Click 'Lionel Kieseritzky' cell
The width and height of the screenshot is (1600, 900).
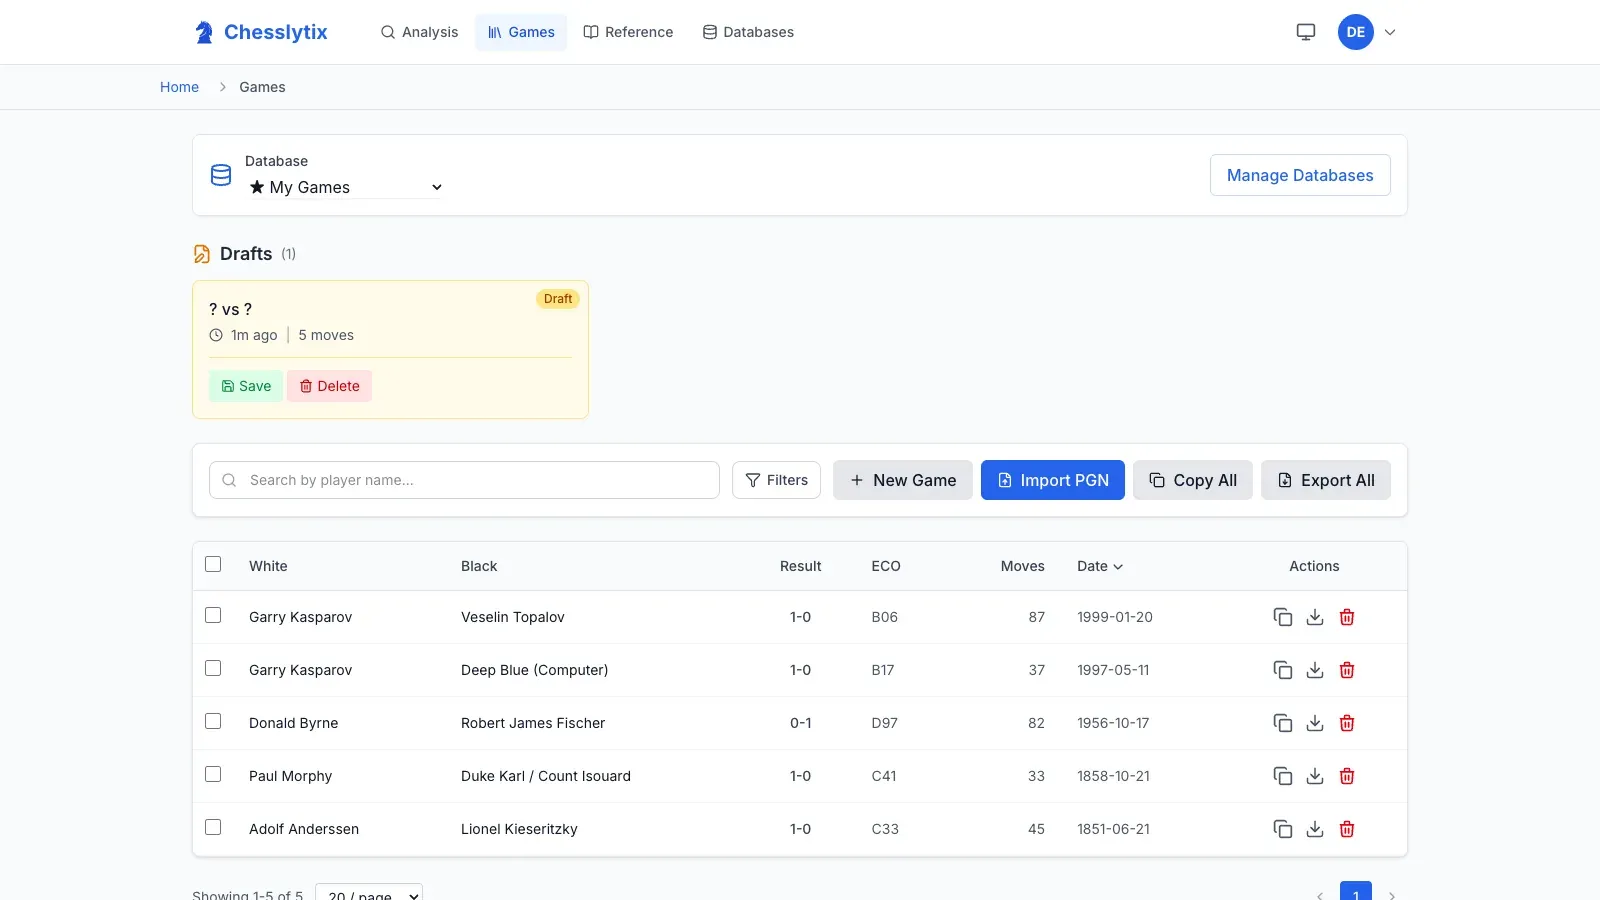pyautogui.click(x=519, y=829)
